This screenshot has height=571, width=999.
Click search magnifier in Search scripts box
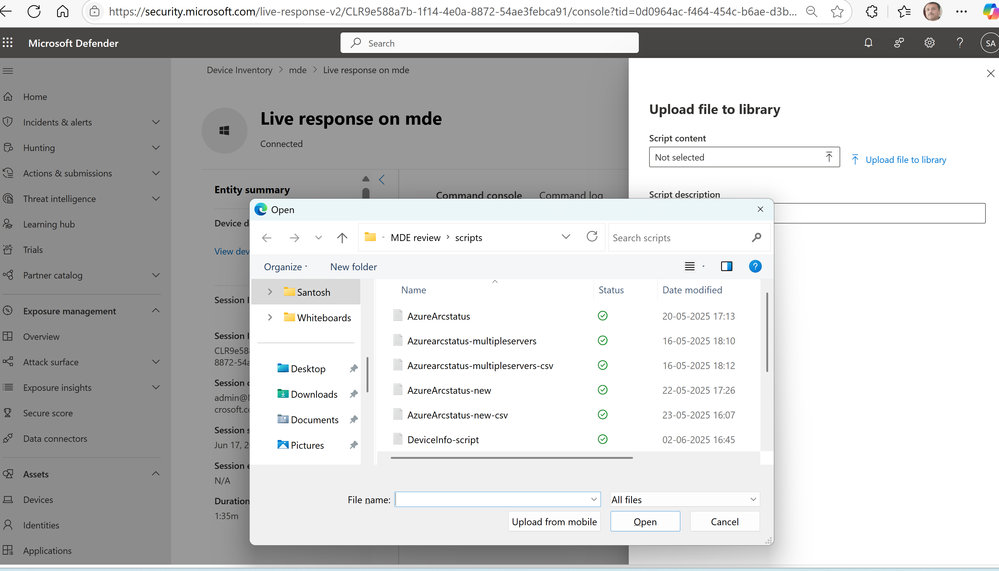756,237
